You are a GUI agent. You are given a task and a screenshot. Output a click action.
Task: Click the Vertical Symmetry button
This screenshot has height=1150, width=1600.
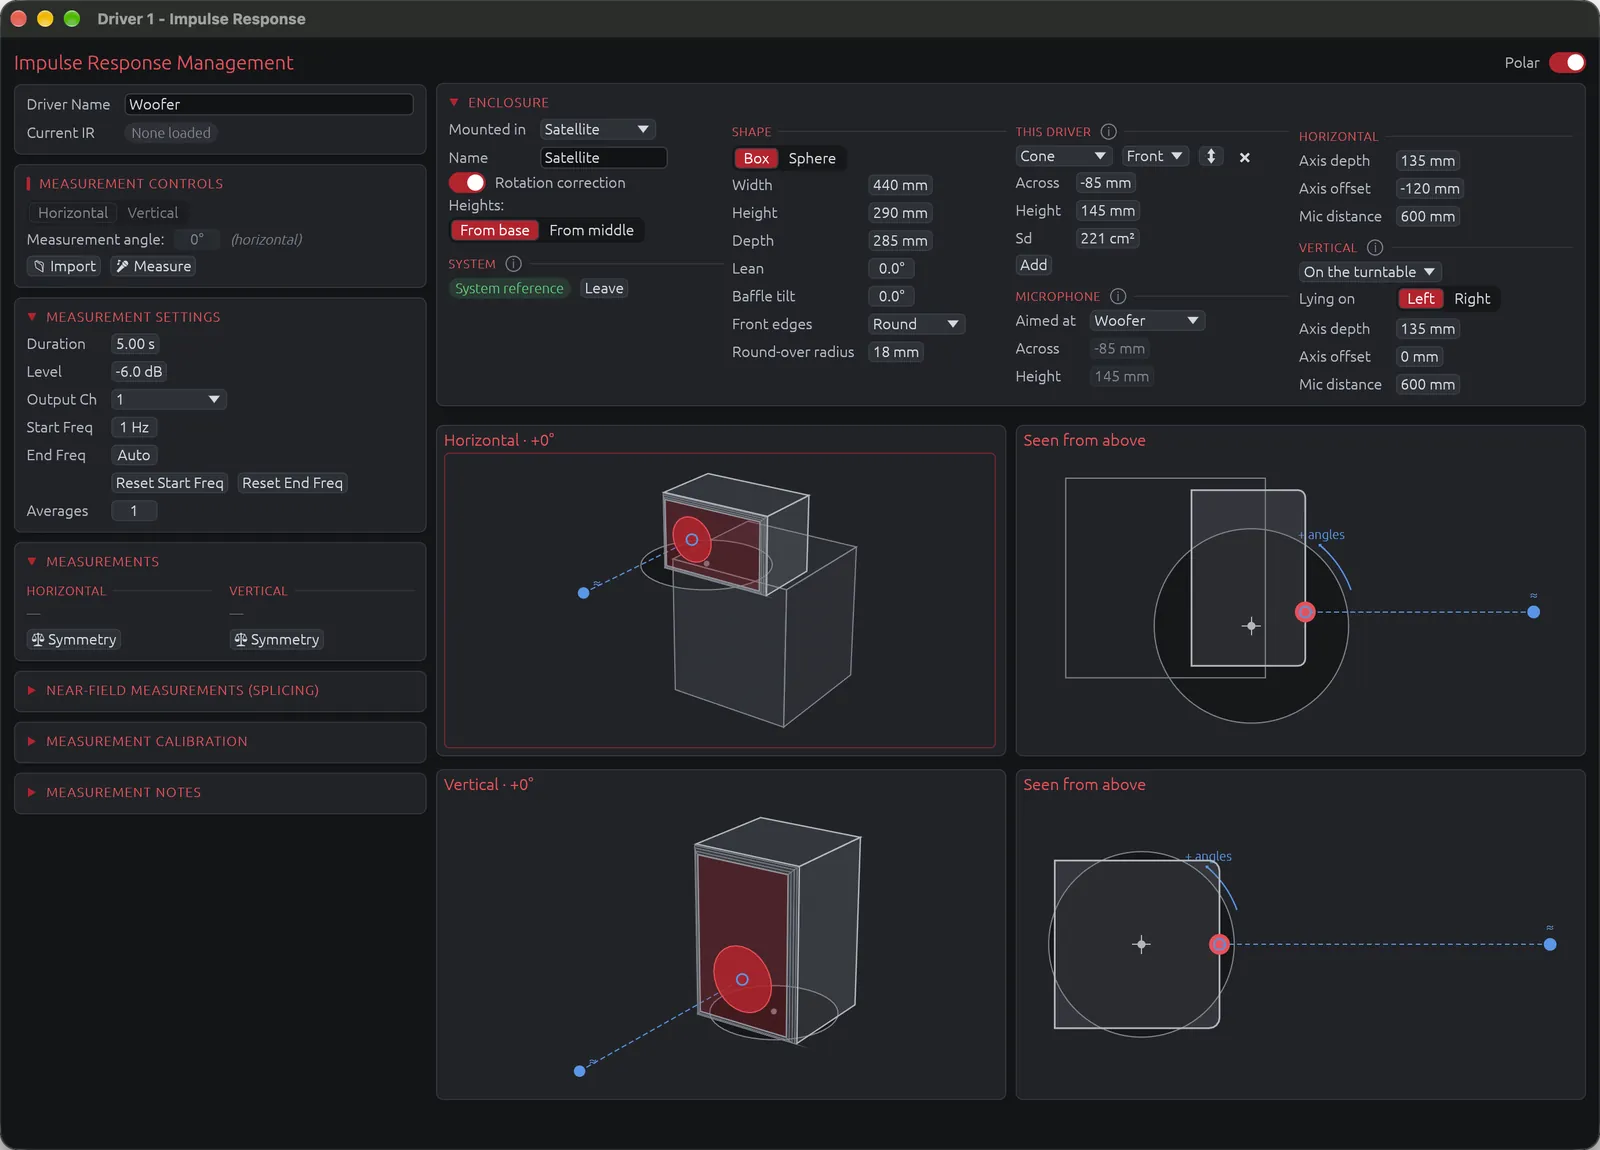click(x=277, y=640)
